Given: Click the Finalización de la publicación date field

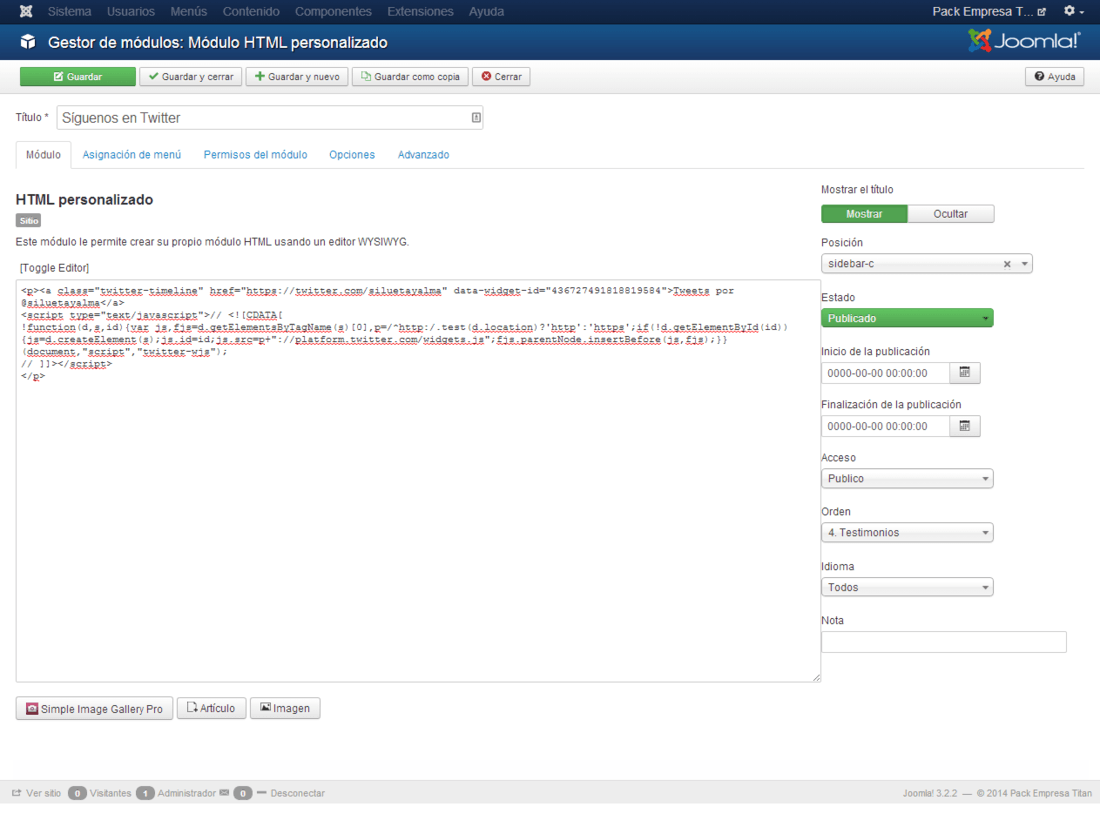Looking at the screenshot, I should [x=885, y=426].
